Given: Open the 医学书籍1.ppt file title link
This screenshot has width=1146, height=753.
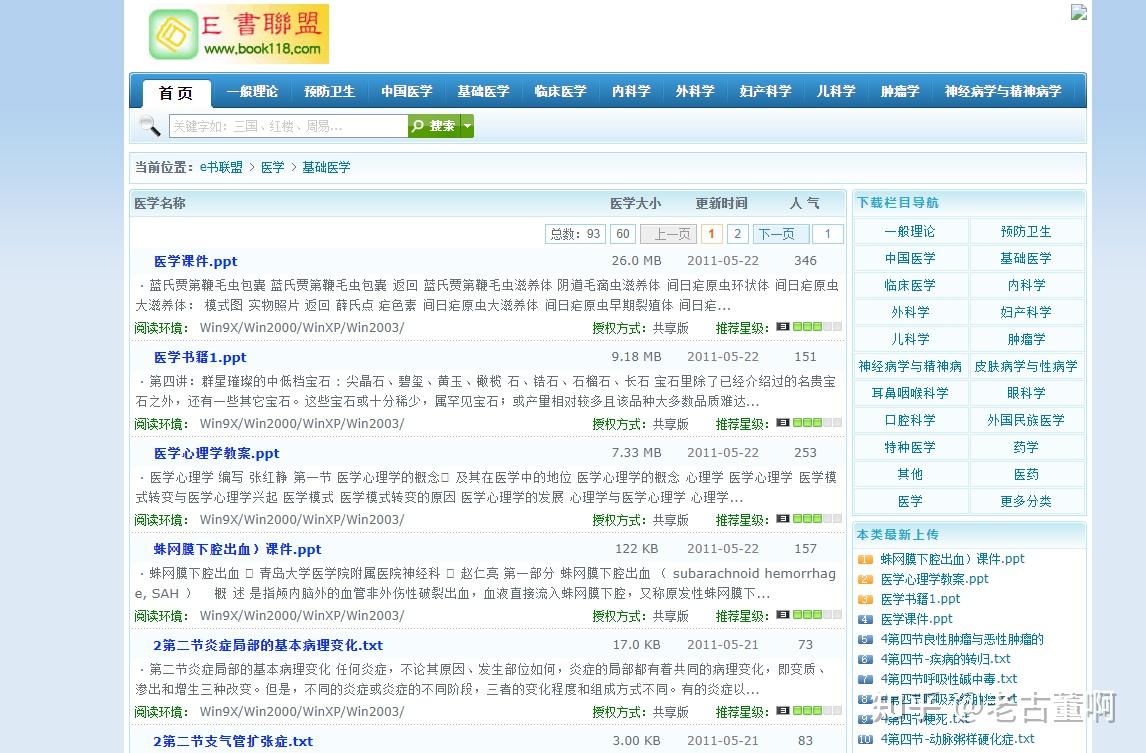Looking at the screenshot, I should pos(200,357).
